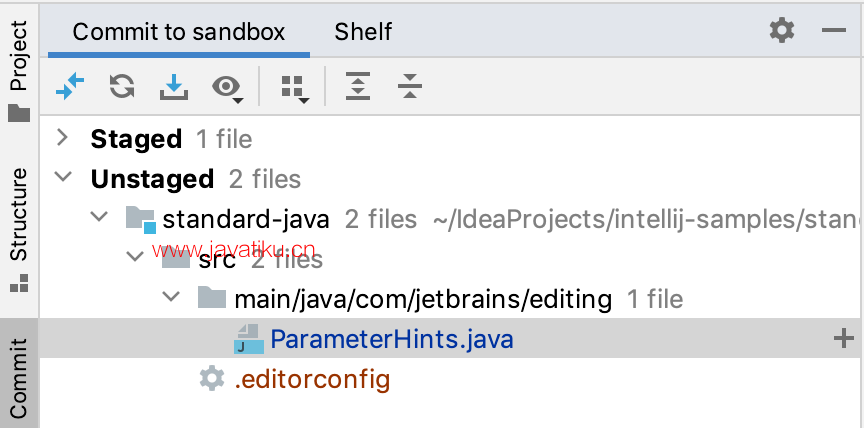Collapse the Unstaged node
864x428 pixels.
[63, 177]
